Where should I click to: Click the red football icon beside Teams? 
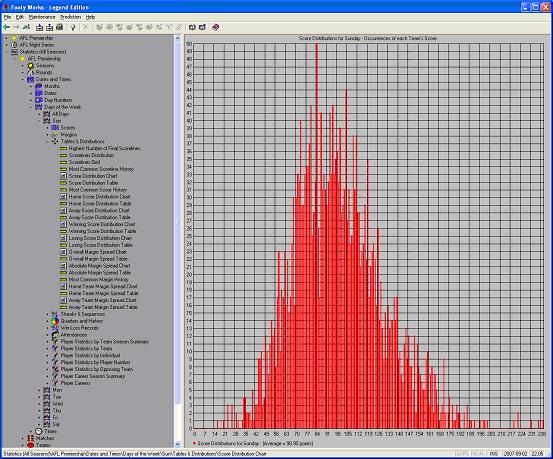[x=31, y=445]
